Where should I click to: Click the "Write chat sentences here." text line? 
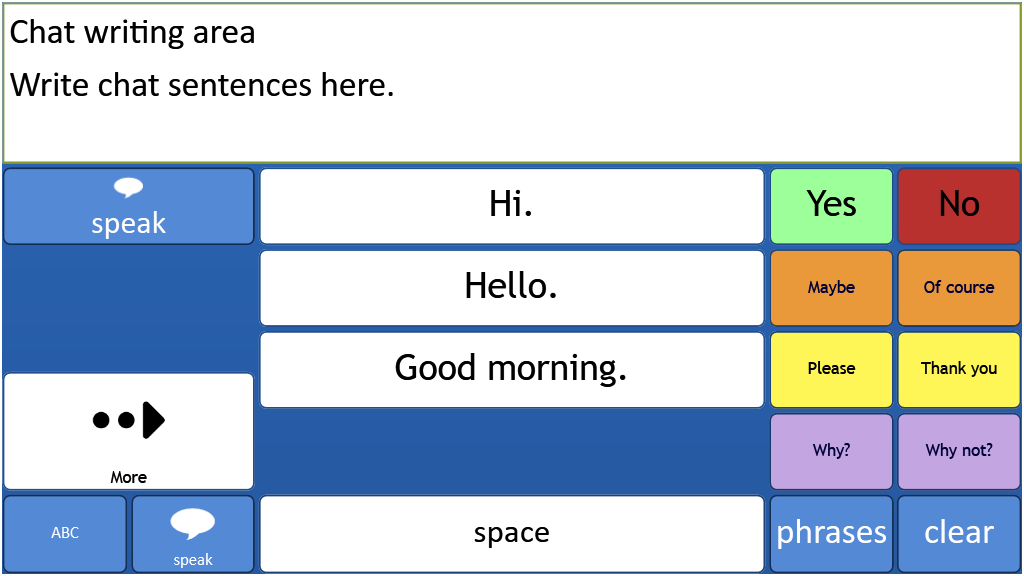click(x=203, y=85)
